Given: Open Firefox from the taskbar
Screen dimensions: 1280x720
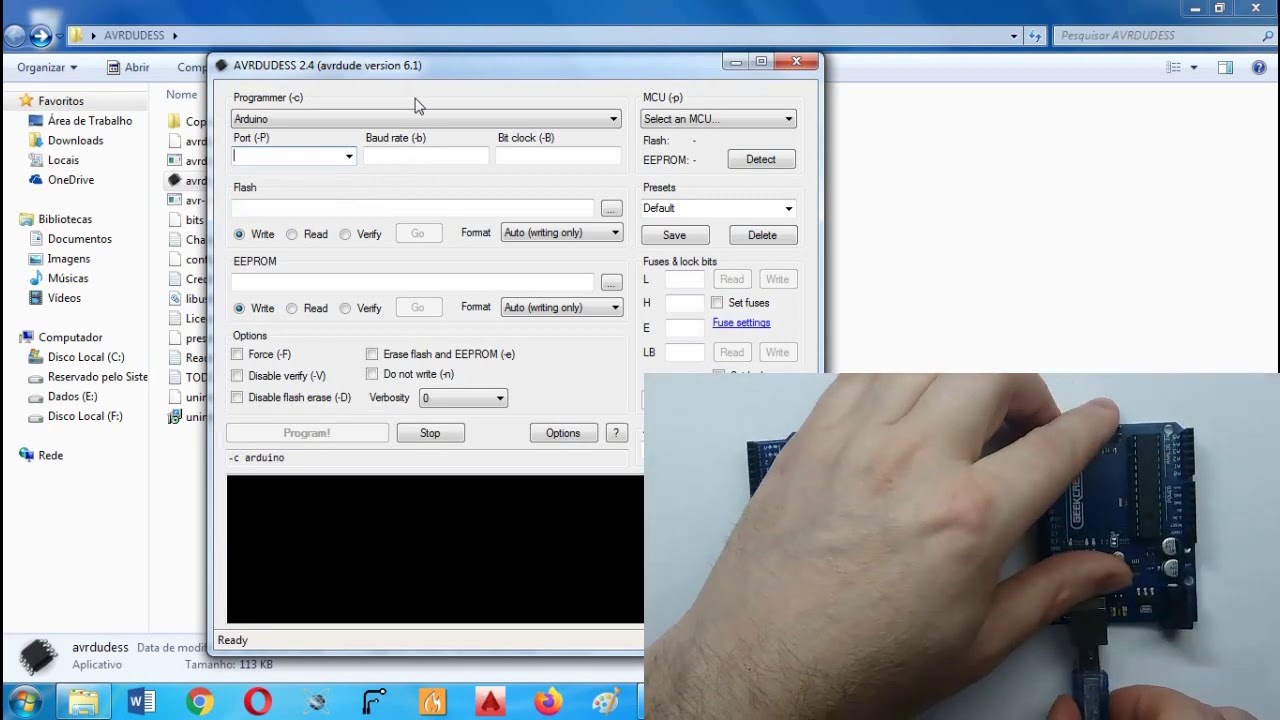Looking at the screenshot, I should (x=548, y=702).
